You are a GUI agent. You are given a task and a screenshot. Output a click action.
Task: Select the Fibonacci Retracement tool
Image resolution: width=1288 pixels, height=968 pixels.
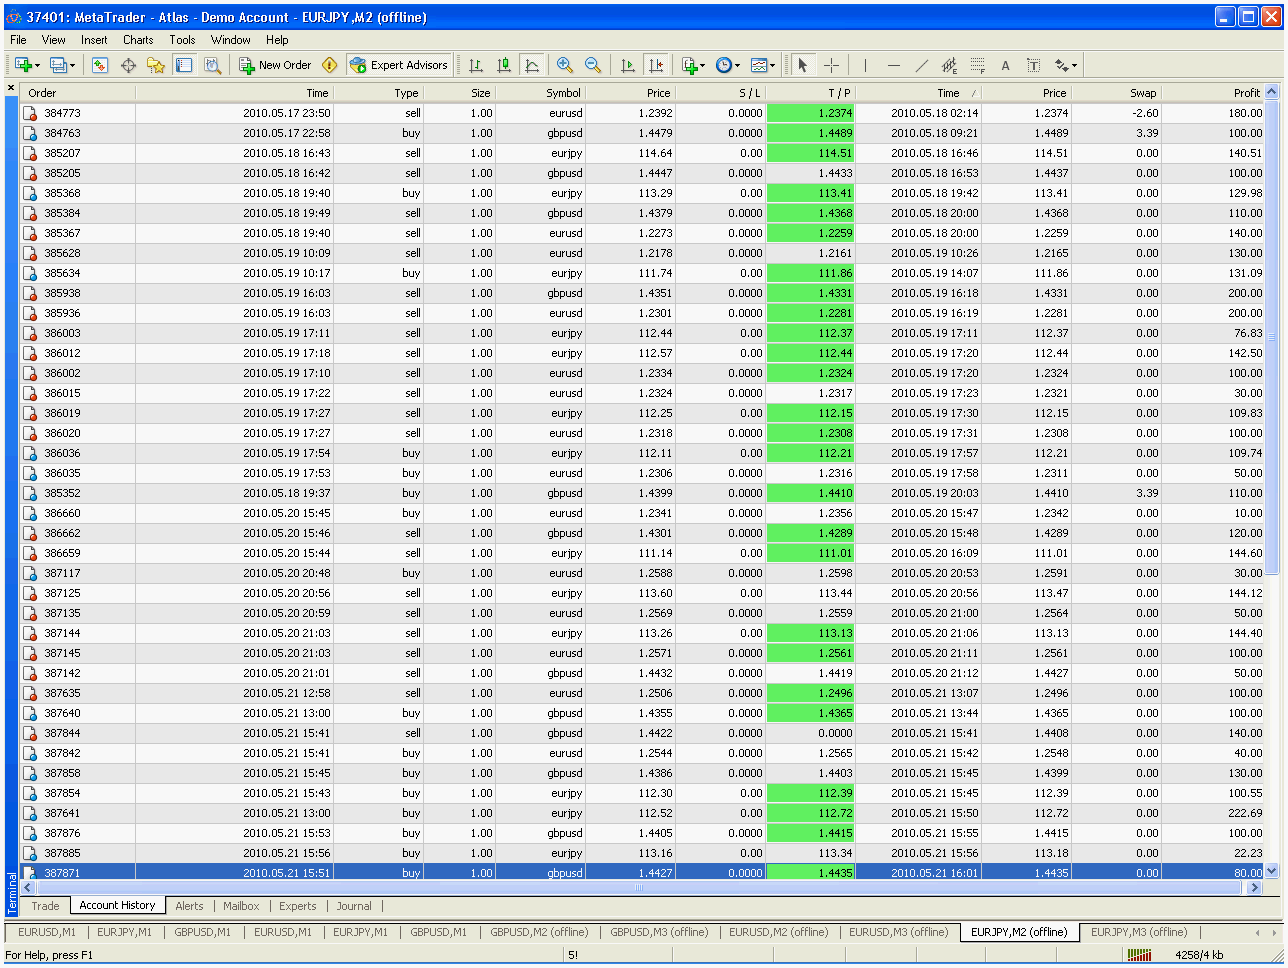point(977,65)
